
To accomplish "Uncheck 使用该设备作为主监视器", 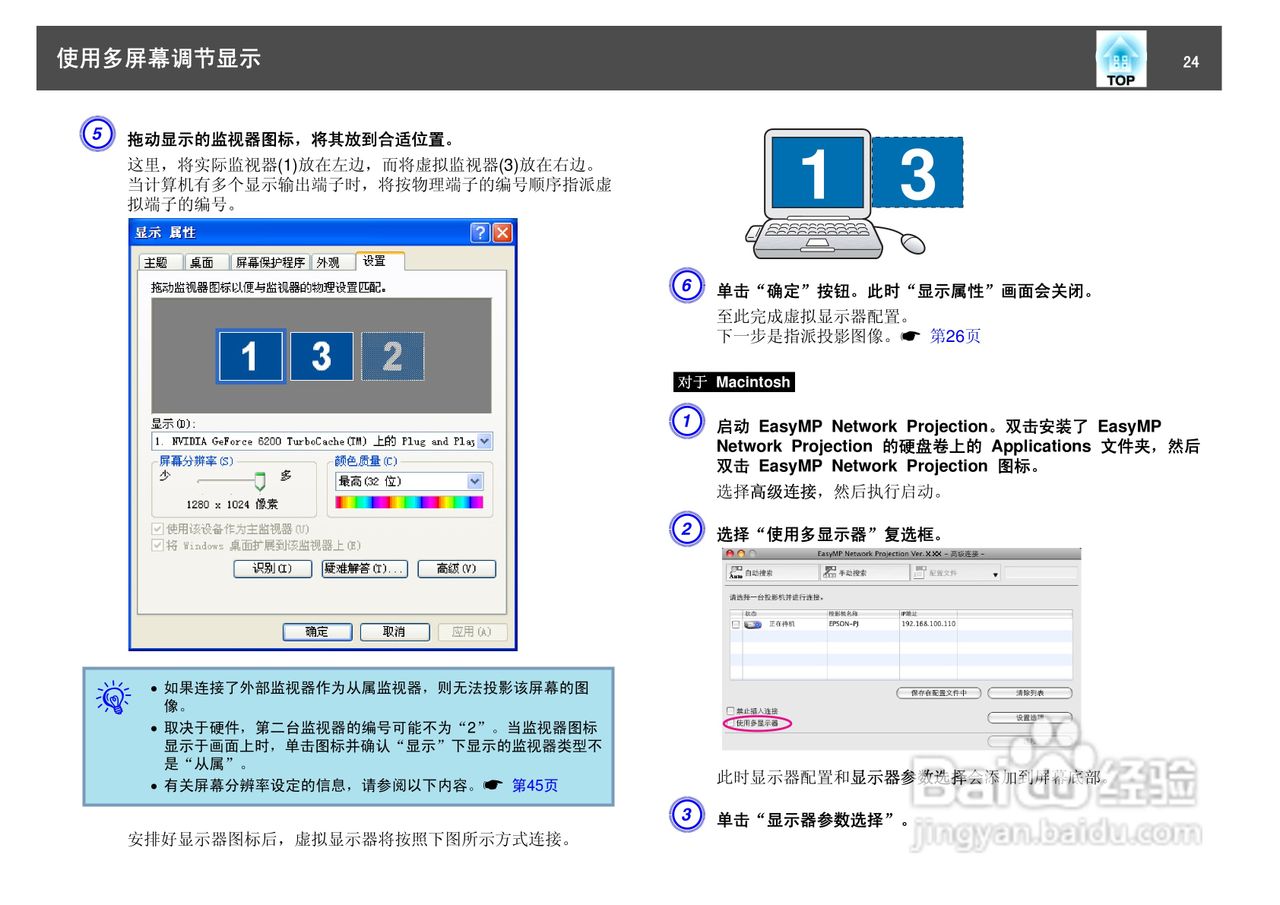I will [x=157, y=529].
